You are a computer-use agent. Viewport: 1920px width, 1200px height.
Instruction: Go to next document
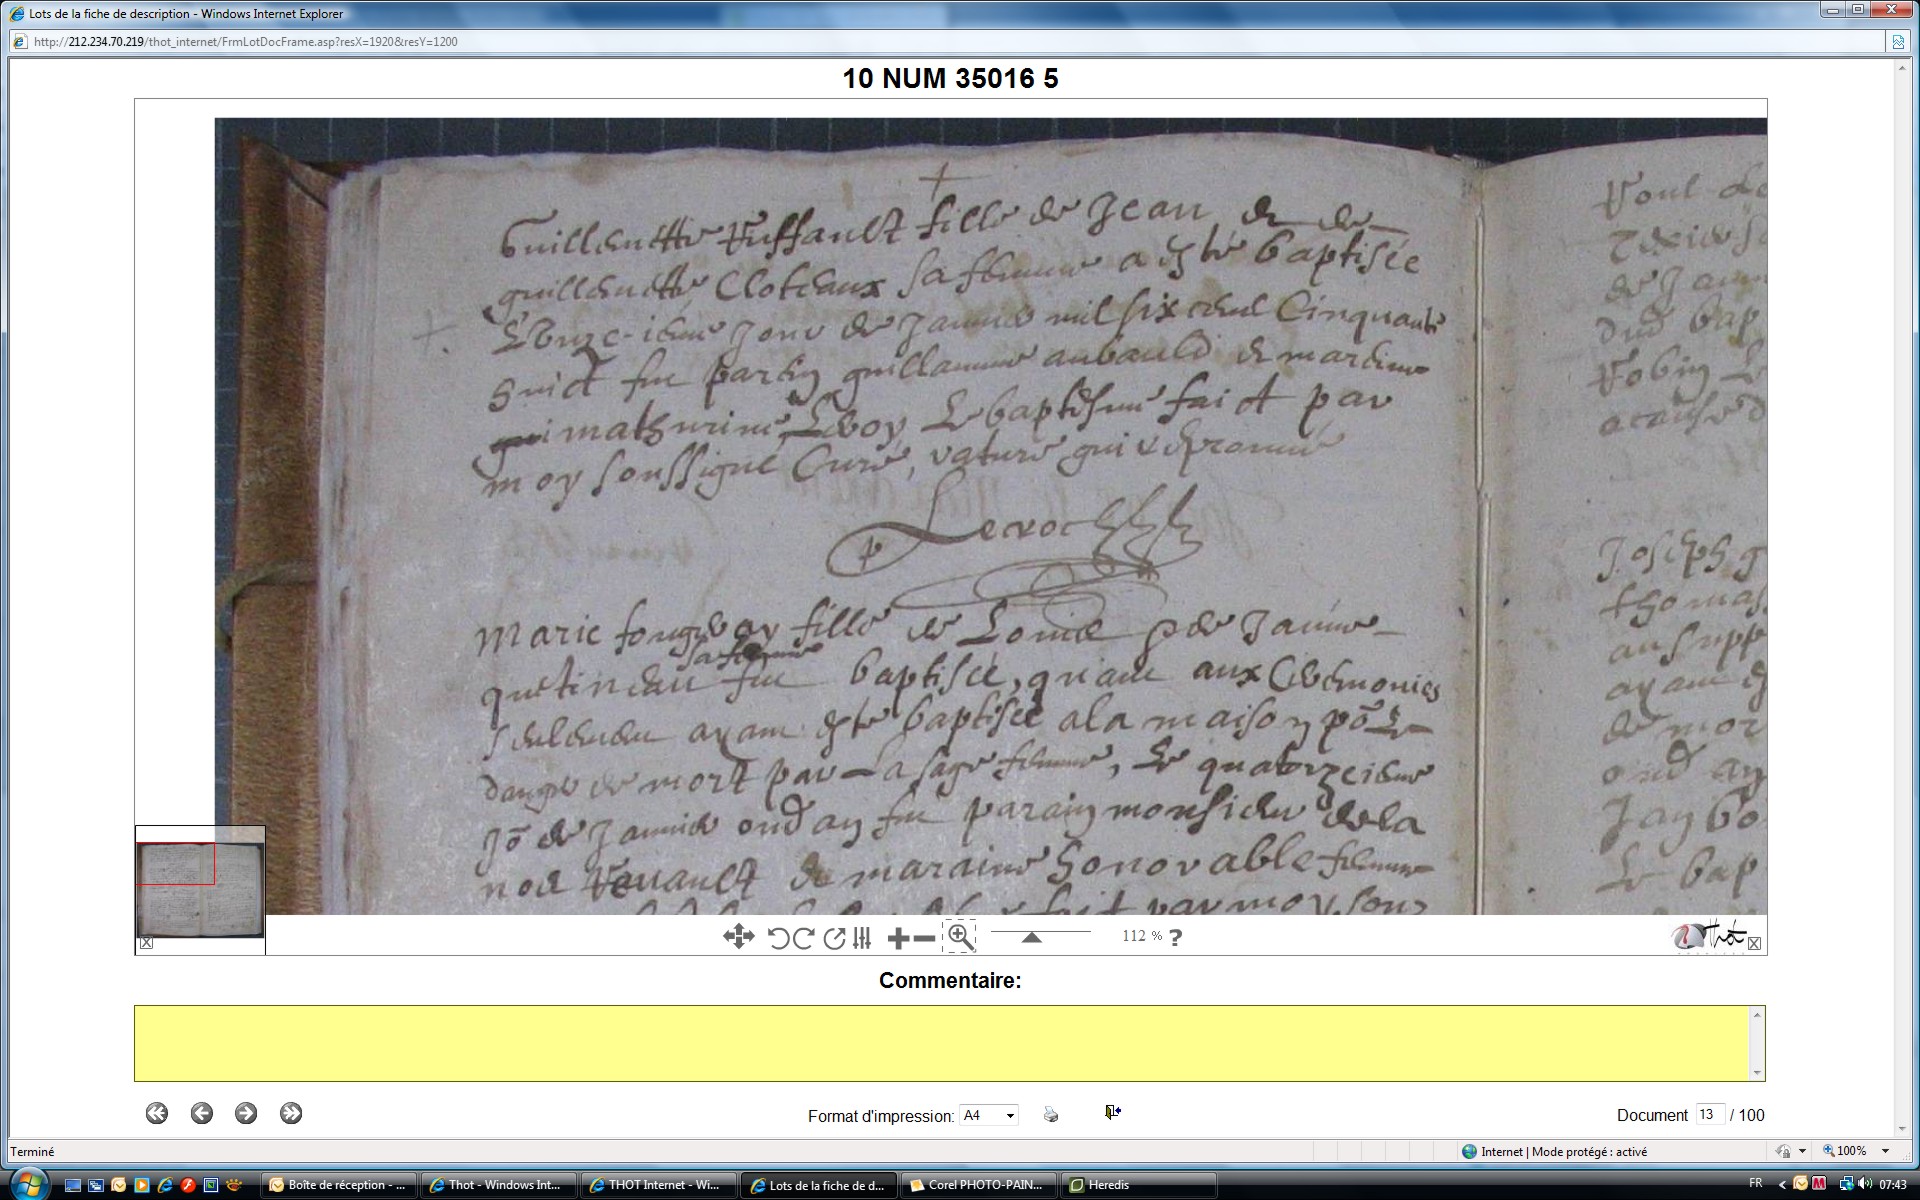[246, 1113]
